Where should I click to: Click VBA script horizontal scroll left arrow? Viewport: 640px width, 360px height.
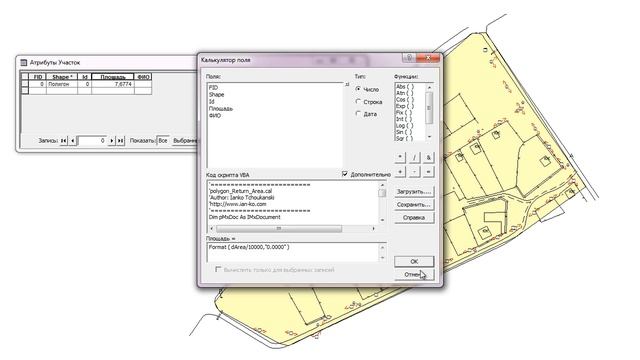211,229
